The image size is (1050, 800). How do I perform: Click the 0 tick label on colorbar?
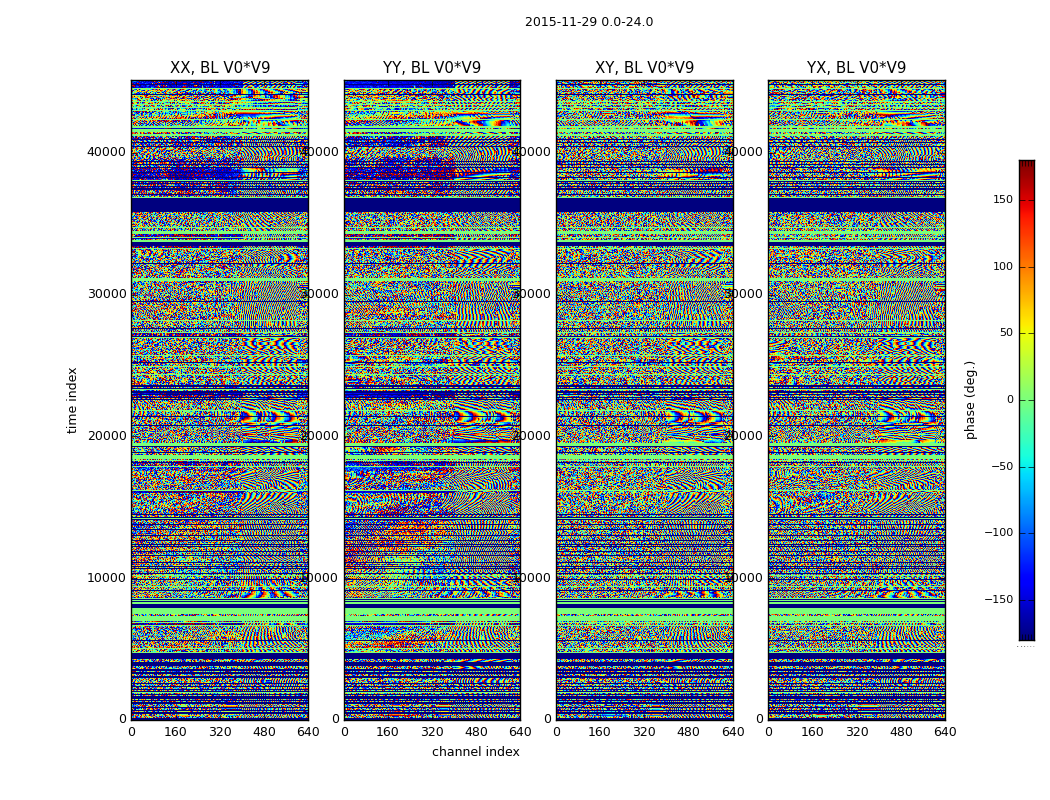pyautogui.click(x=1008, y=400)
